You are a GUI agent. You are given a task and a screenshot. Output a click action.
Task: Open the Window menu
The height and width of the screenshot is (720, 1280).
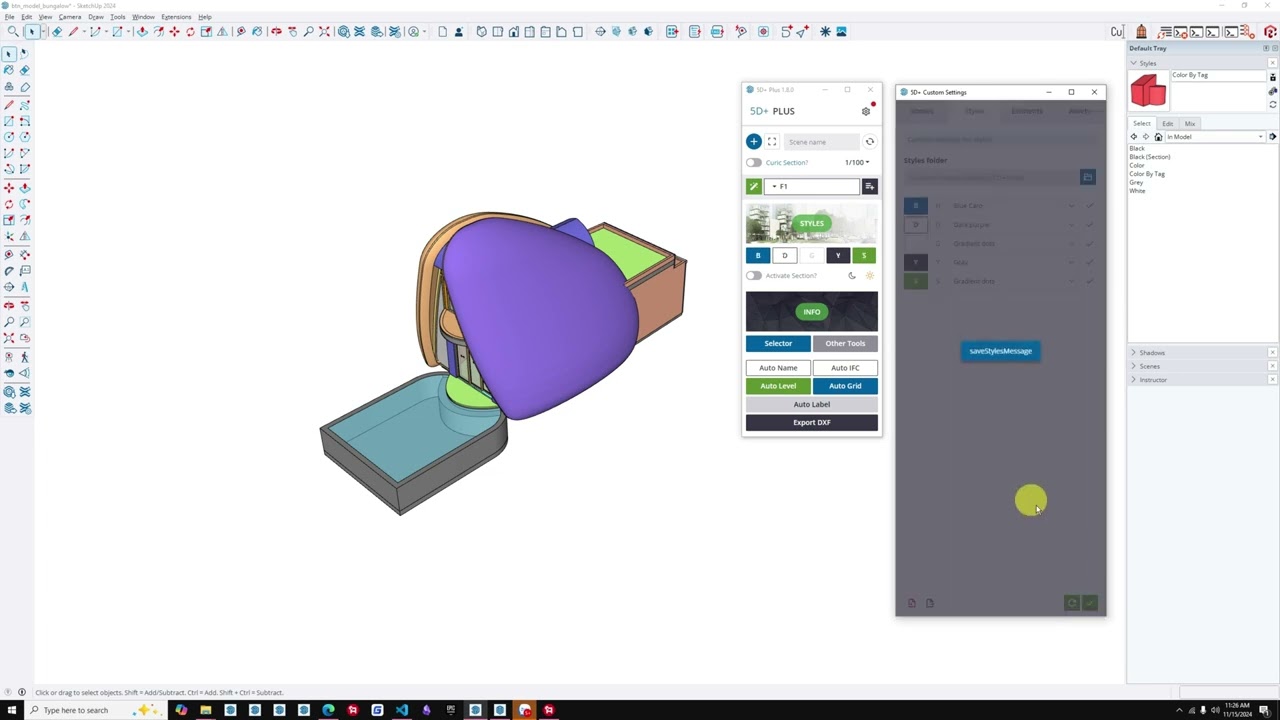tap(143, 17)
